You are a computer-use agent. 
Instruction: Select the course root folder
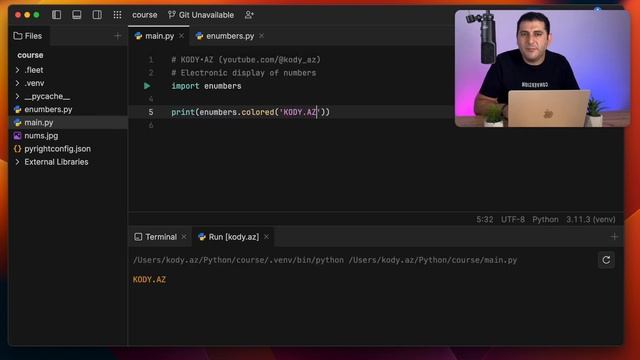point(30,55)
